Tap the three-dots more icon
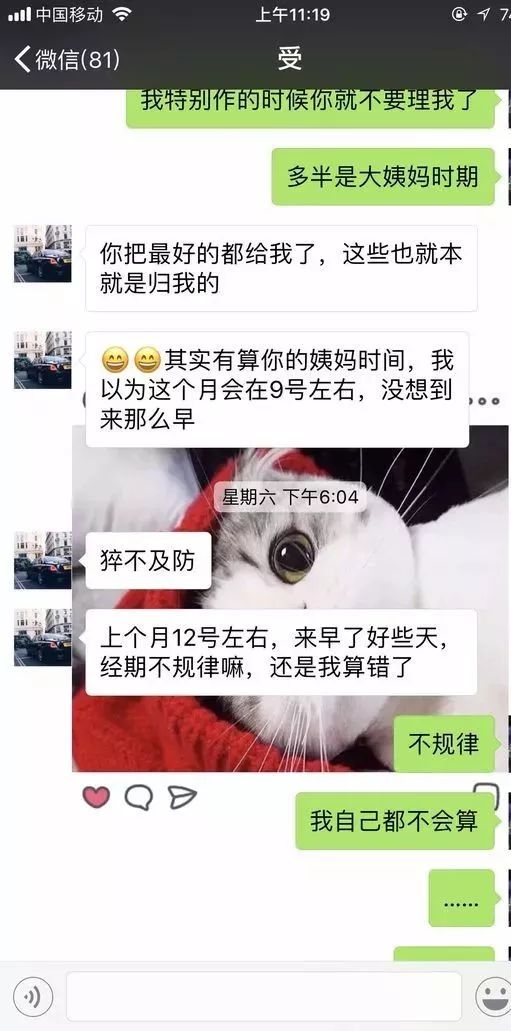This screenshot has width=511, height=1031. click(489, 401)
